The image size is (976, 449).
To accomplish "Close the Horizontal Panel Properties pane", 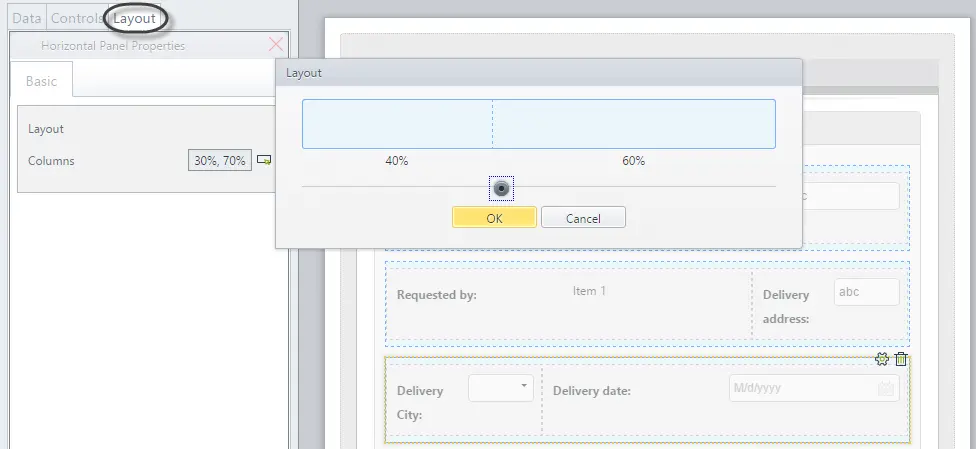I will [x=276, y=44].
